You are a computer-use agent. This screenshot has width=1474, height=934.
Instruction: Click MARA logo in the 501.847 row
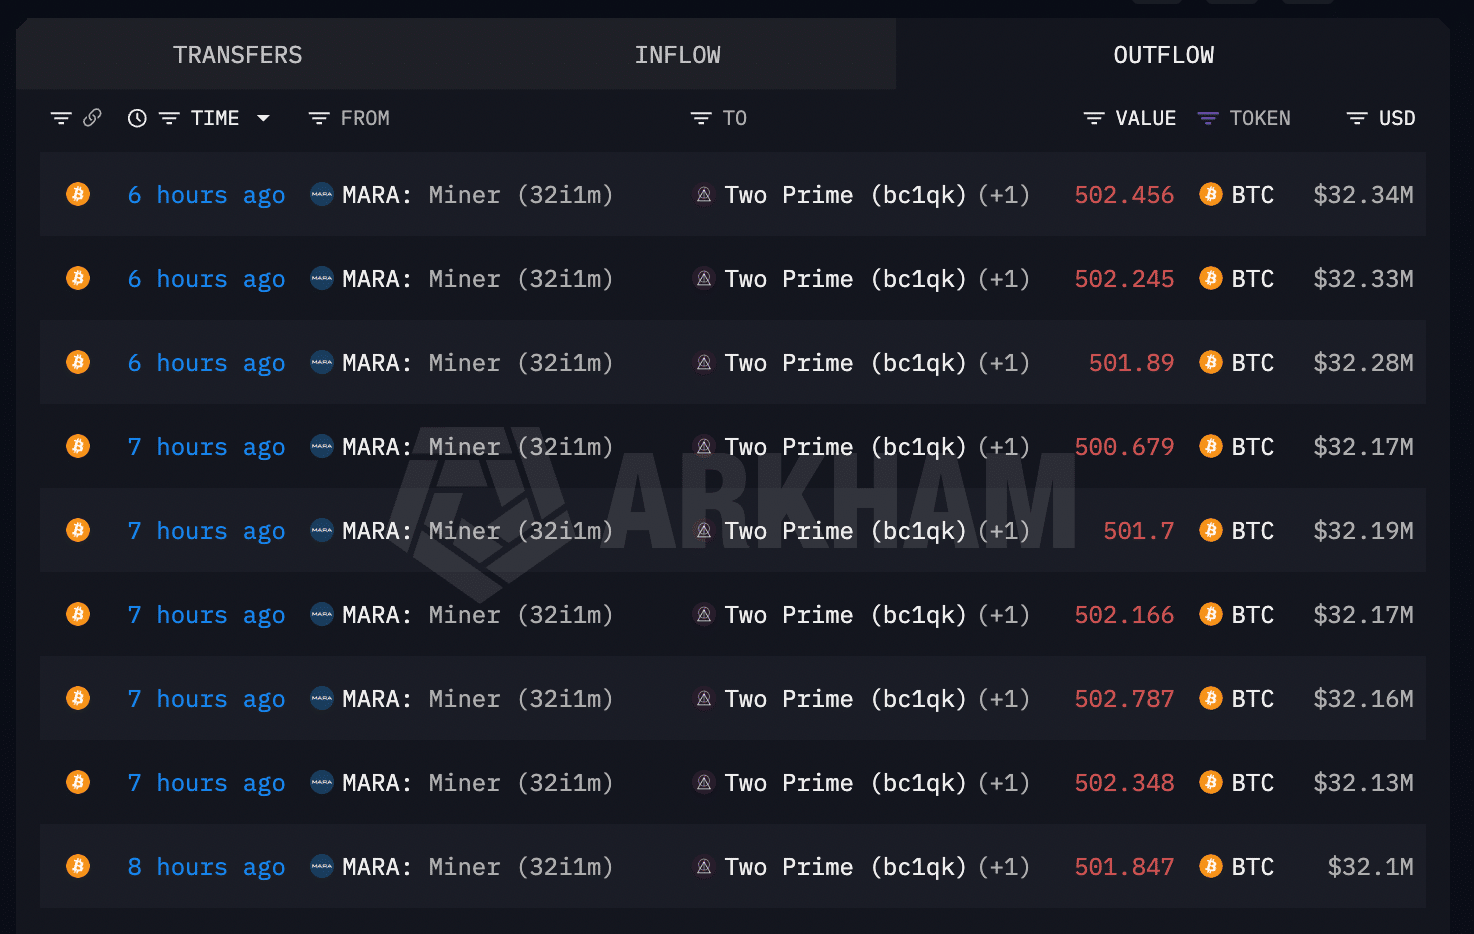[322, 866]
